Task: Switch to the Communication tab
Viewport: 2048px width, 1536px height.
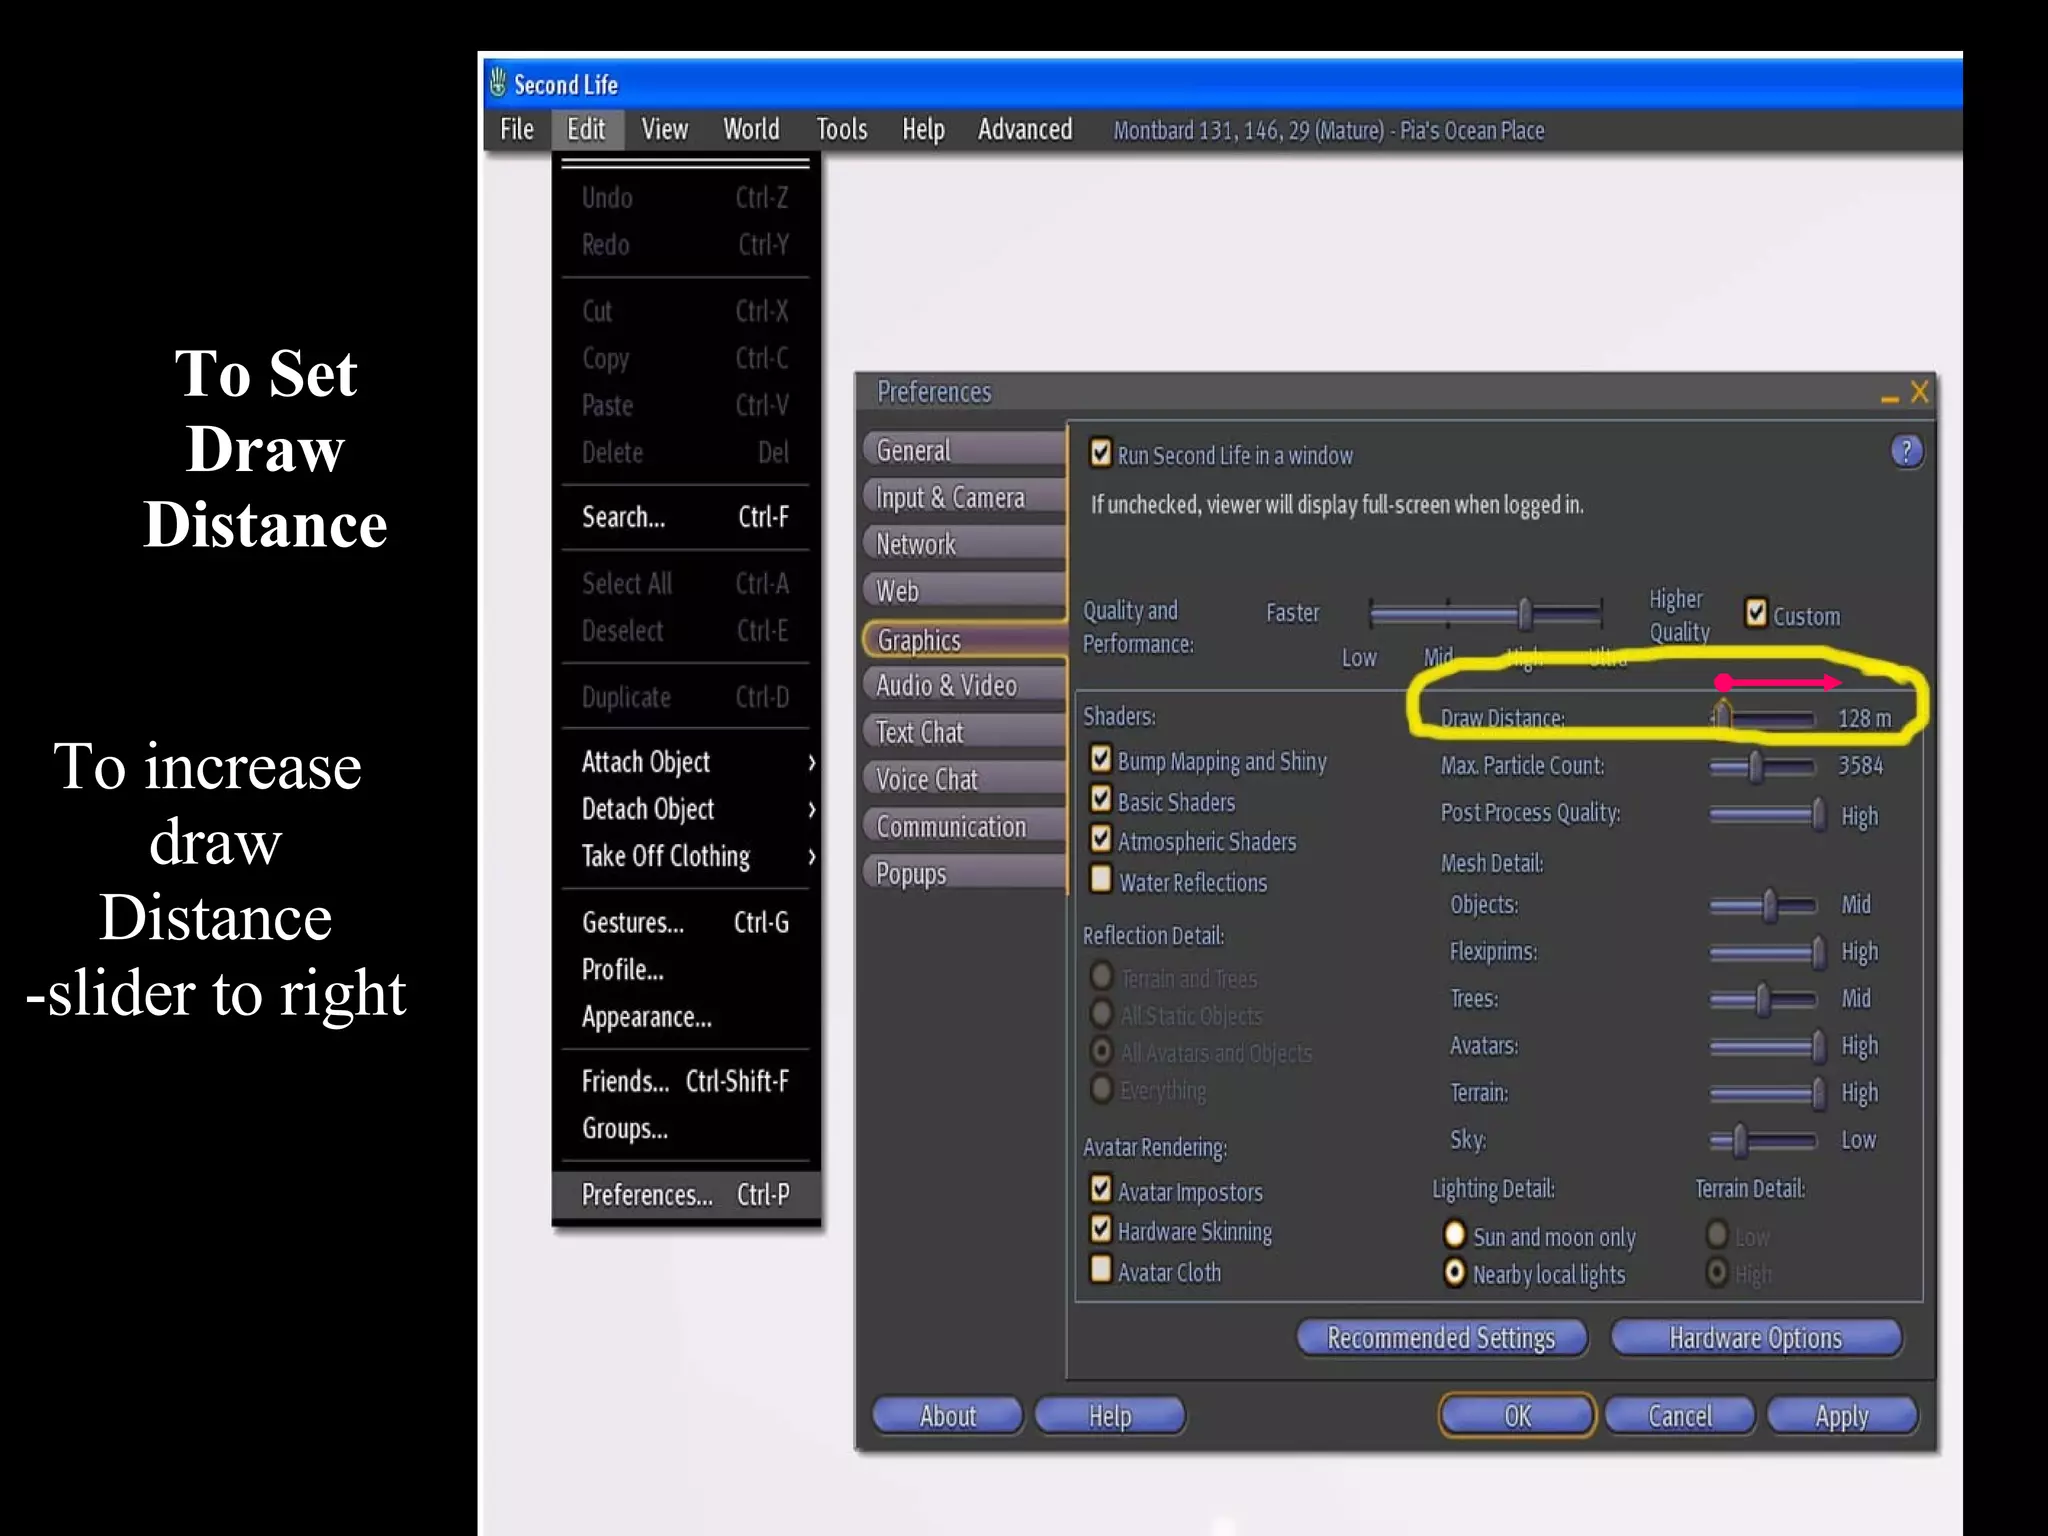Action: (964, 826)
